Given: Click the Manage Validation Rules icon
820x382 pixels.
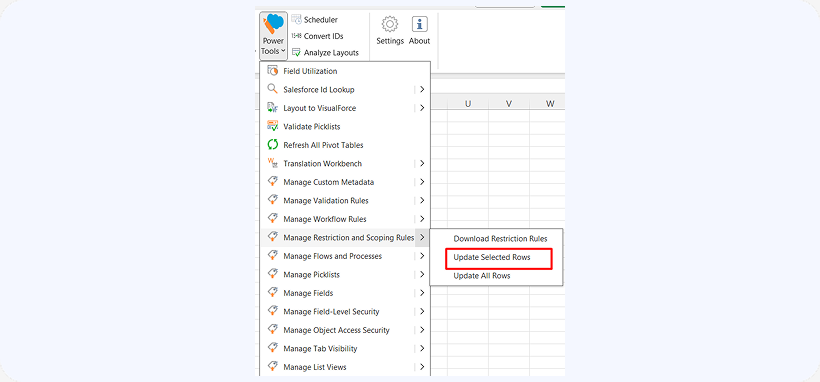Looking at the screenshot, I should [x=272, y=200].
